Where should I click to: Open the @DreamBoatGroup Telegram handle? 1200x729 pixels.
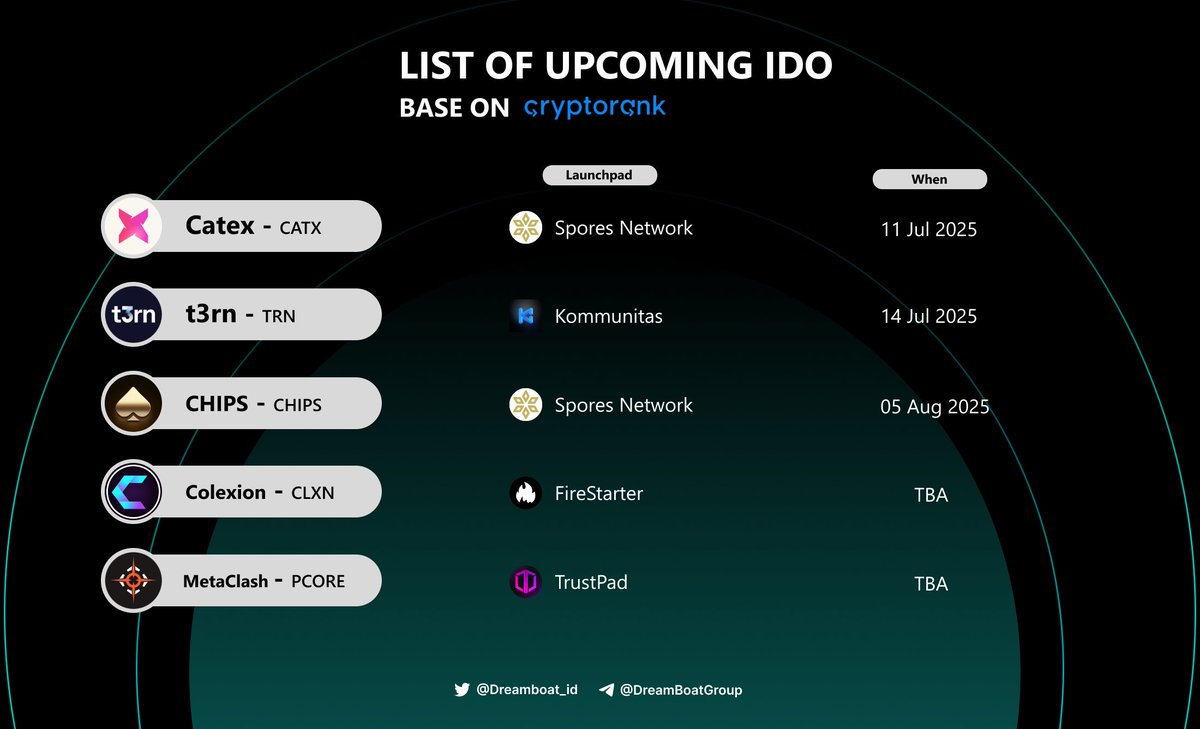(681, 690)
